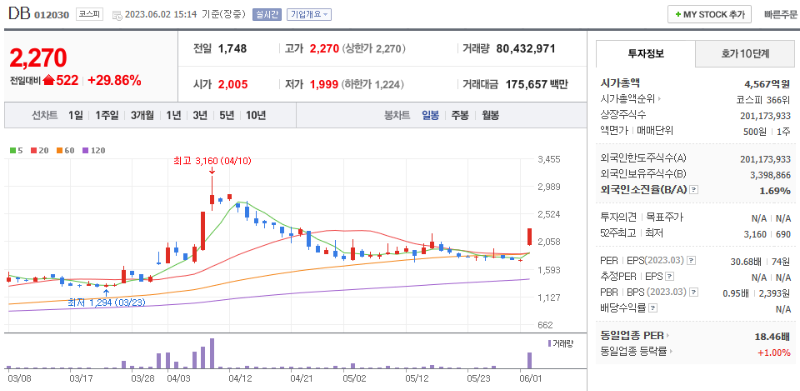Select the 1일 line chart period
This screenshot has width=800, height=391.
click(76, 115)
